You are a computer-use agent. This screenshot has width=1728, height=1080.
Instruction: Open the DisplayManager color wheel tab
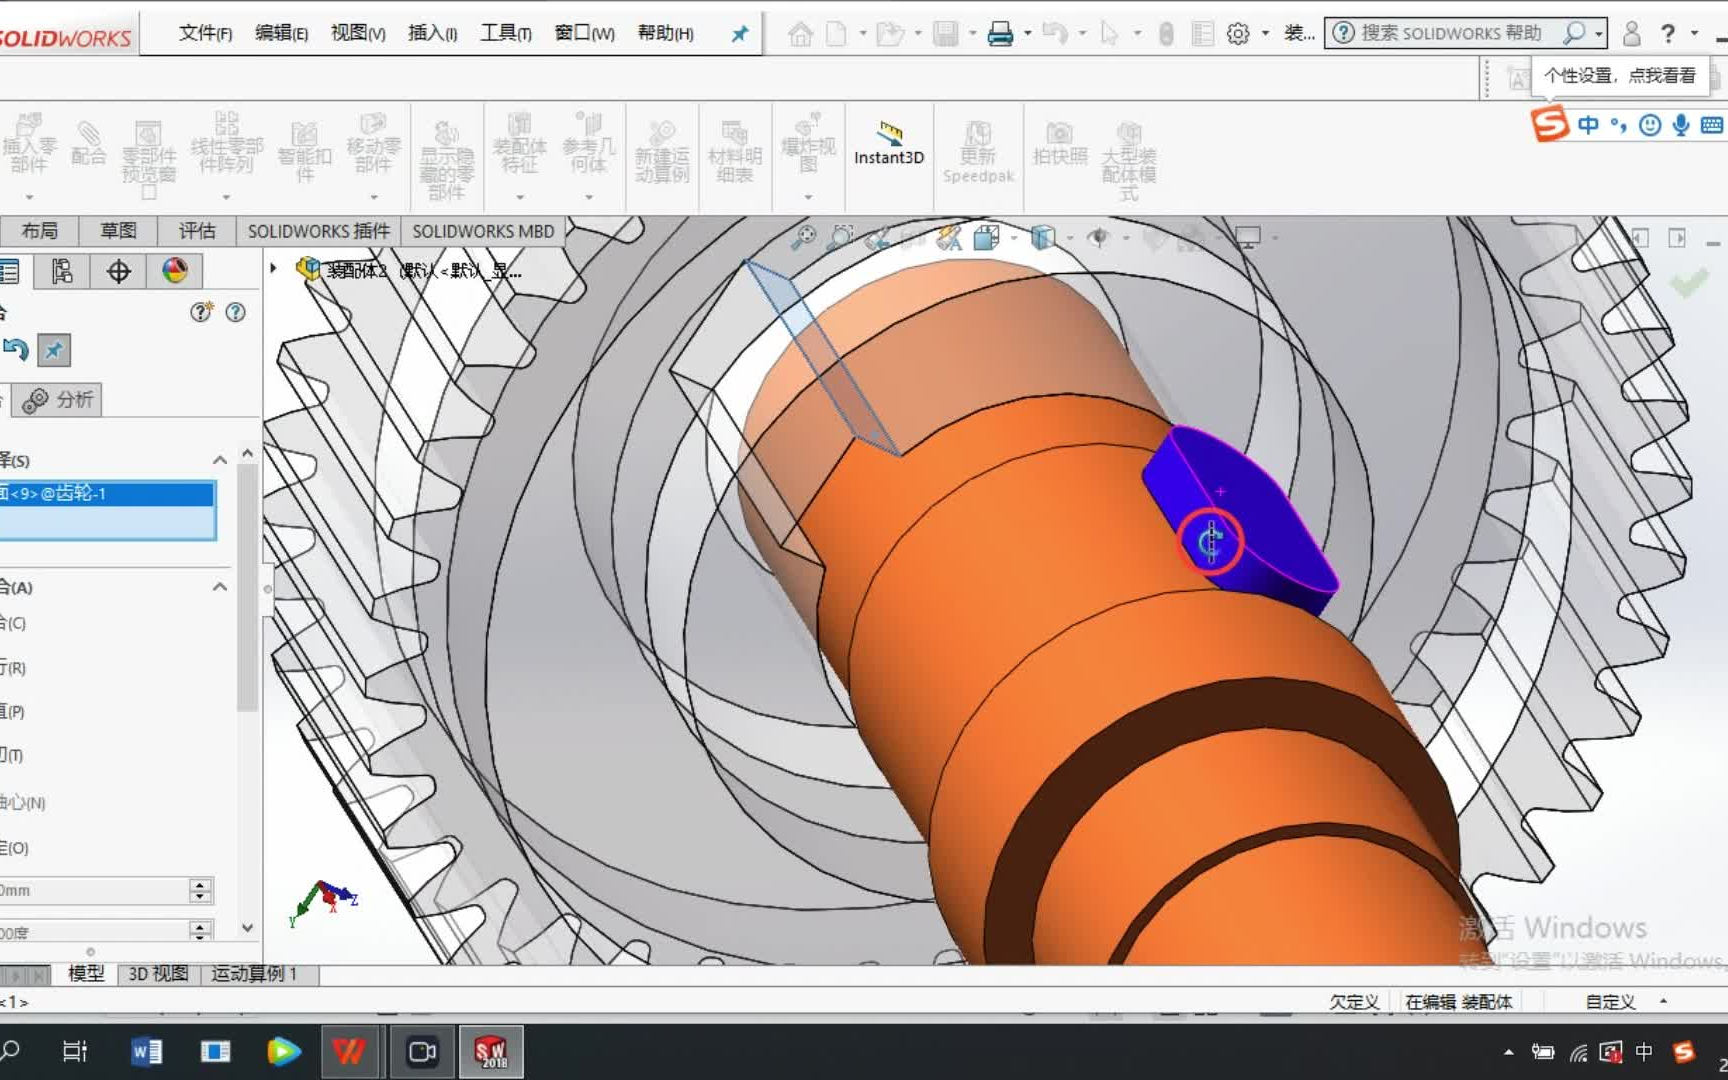click(x=174, y=271)
